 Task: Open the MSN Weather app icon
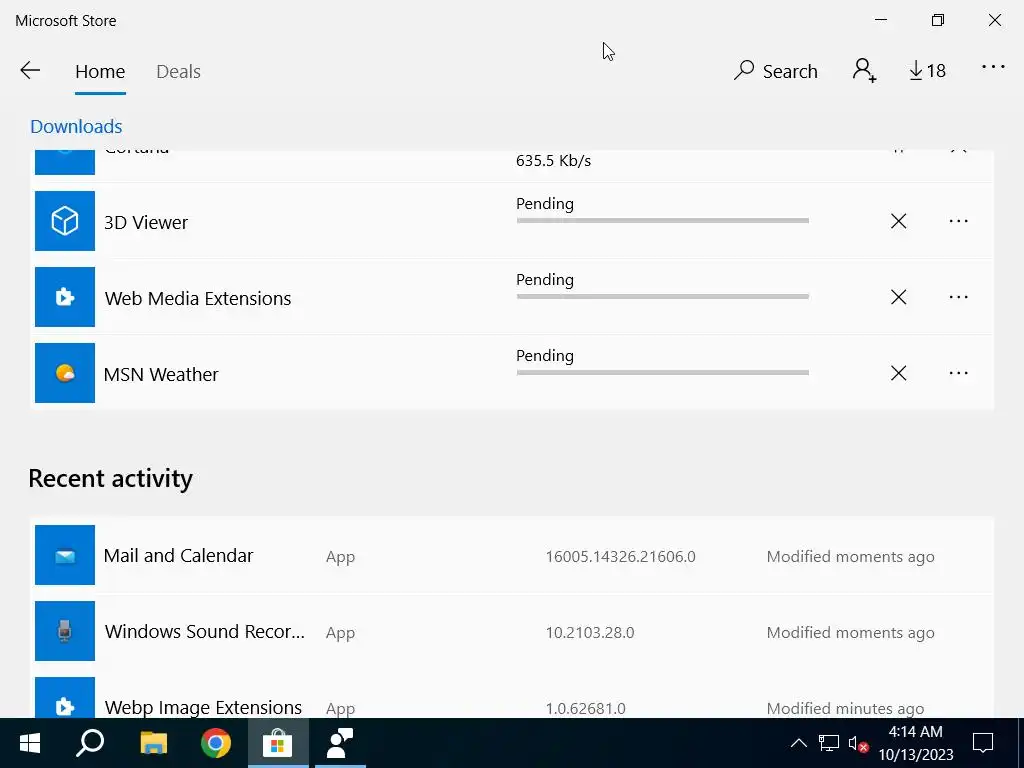[65, 373]
